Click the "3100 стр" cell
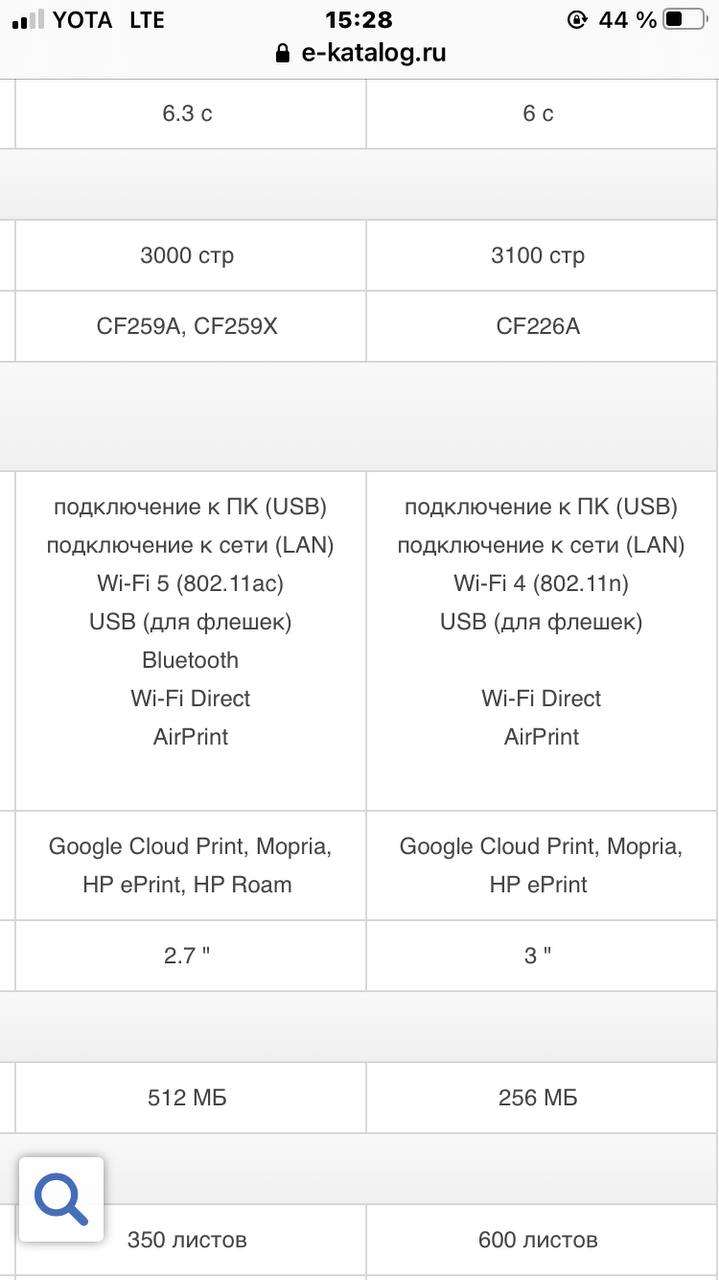This screenshot has height=1280, width=719. coord(538,255)
